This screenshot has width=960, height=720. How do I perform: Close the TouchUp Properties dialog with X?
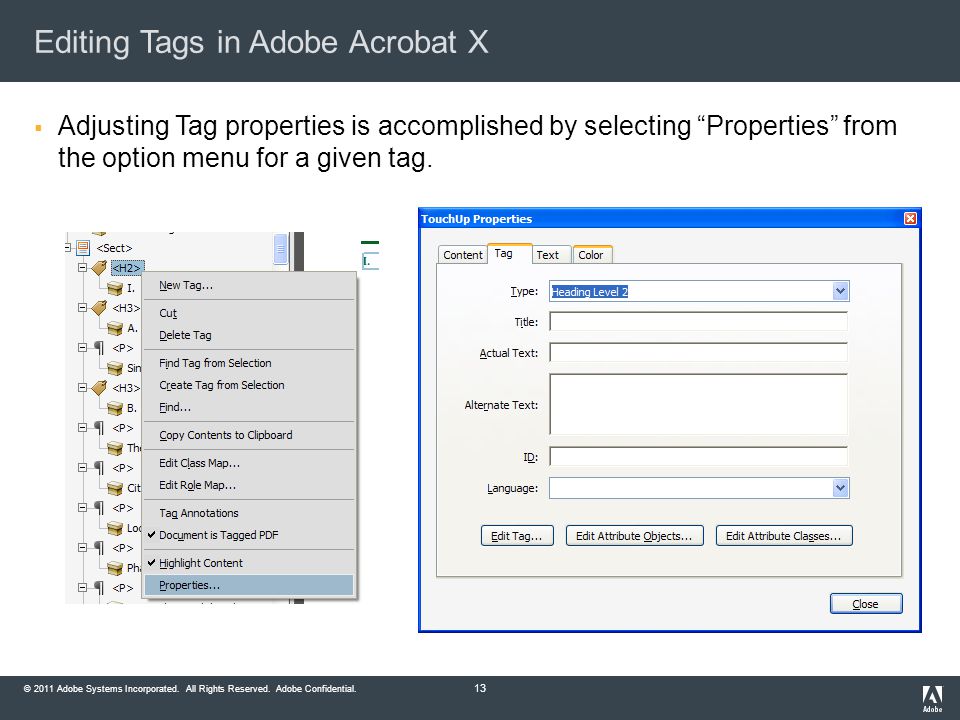(910, 219)
